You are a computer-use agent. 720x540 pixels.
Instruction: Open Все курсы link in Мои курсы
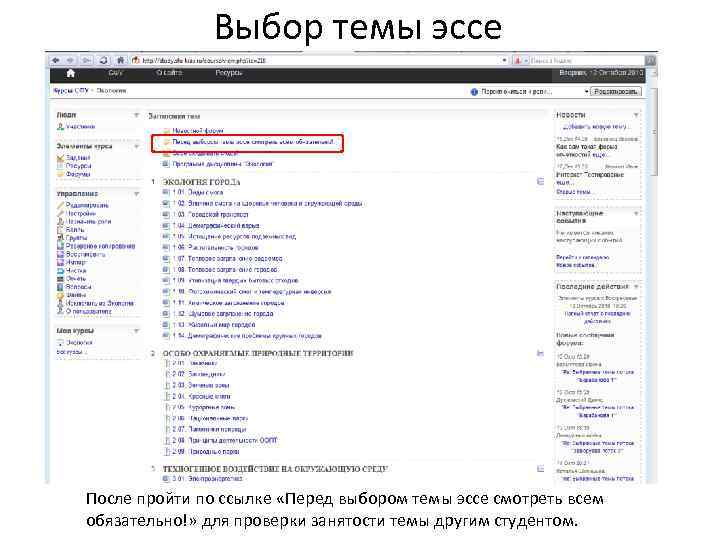pyautogui.click(x=70, y=352)
